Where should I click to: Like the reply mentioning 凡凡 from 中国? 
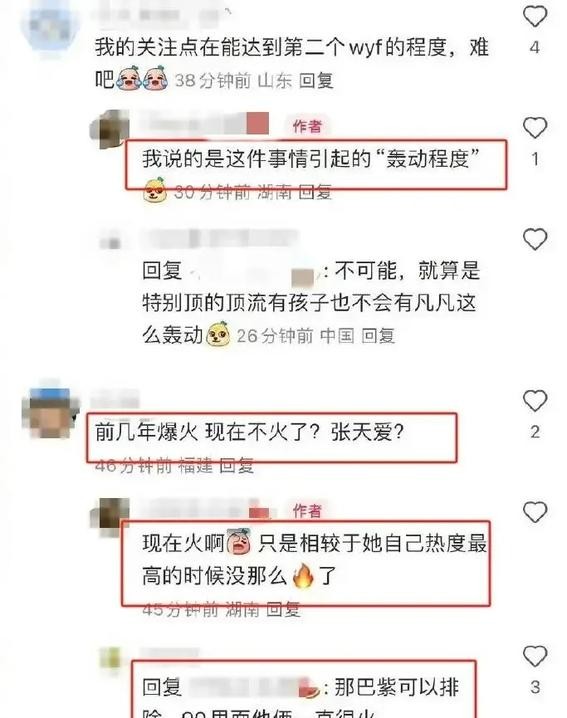tap(534, 239)
